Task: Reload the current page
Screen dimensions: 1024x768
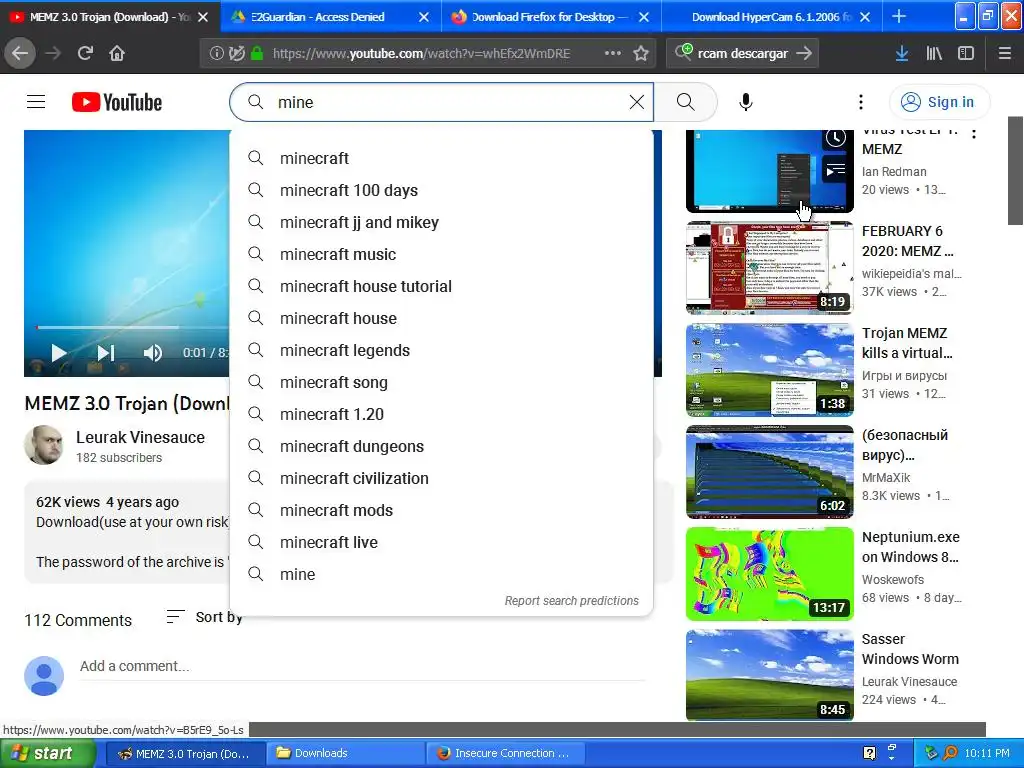Action: [x=85, y=53]
